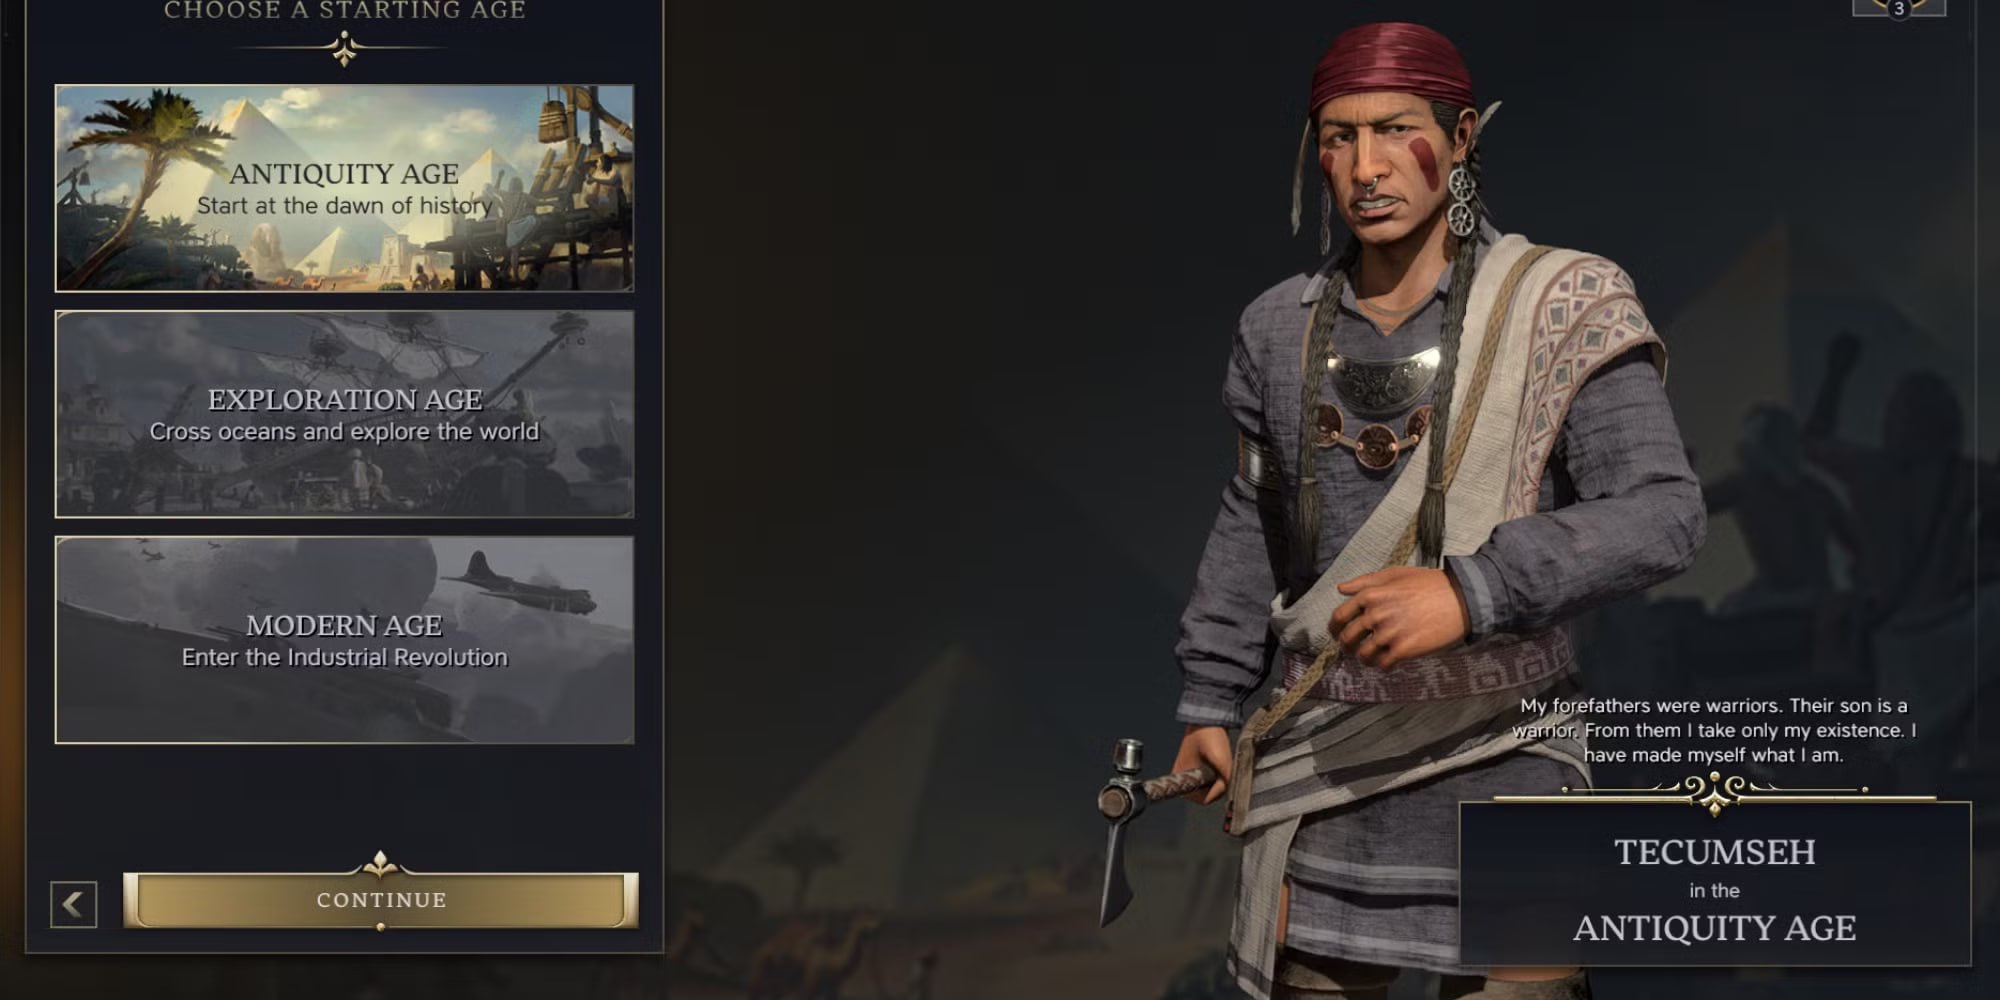
Task: Click Tecumseh's silver gorget necklace
Action: [1382, 376]
